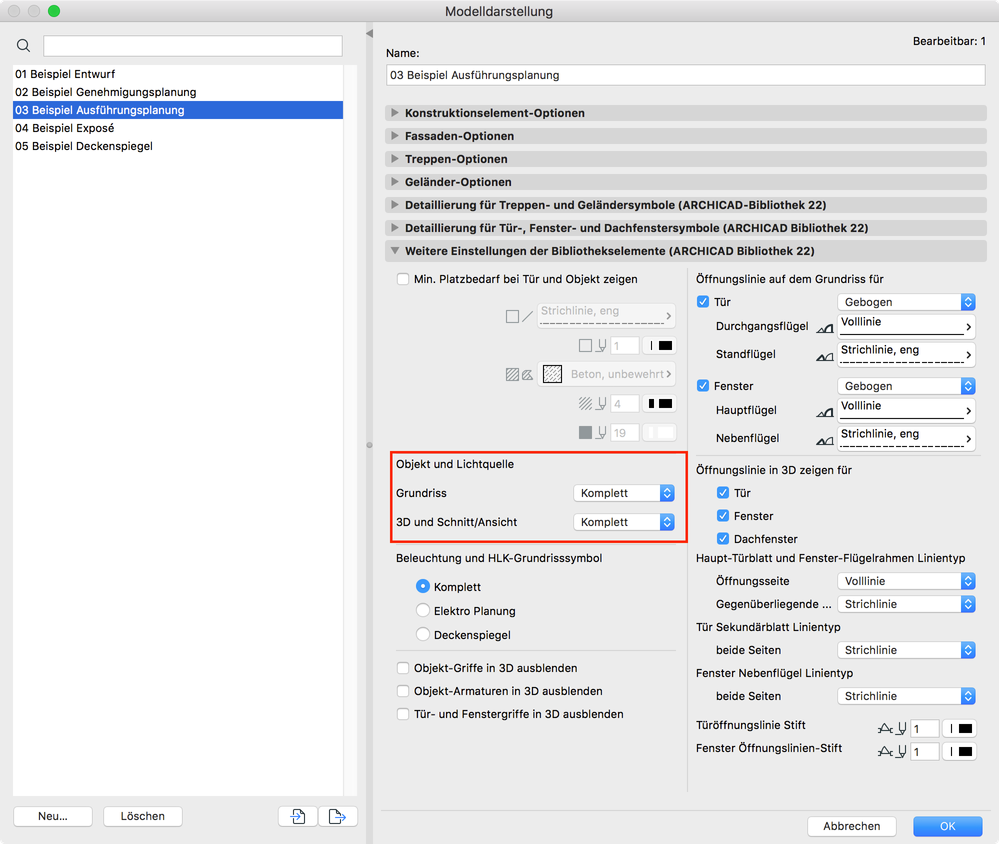Image resolution: width=999 pixels, height=844 pixels.
Task: Click the import model view options icon
Action: [298, 816]
